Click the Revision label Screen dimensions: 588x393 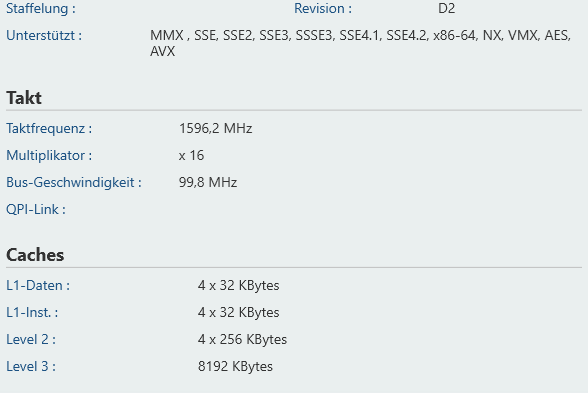coord(323,9)
